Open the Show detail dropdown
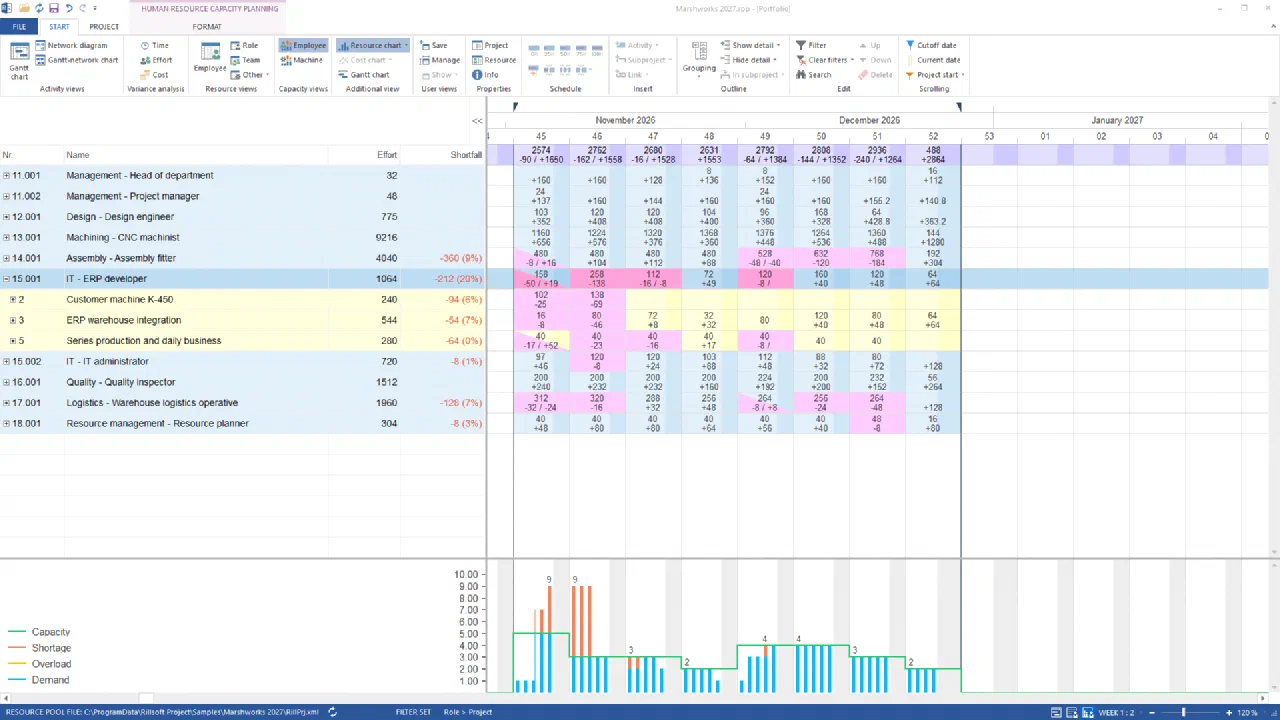The width and height of the screenshot is (1280, 720). point(749,45)
